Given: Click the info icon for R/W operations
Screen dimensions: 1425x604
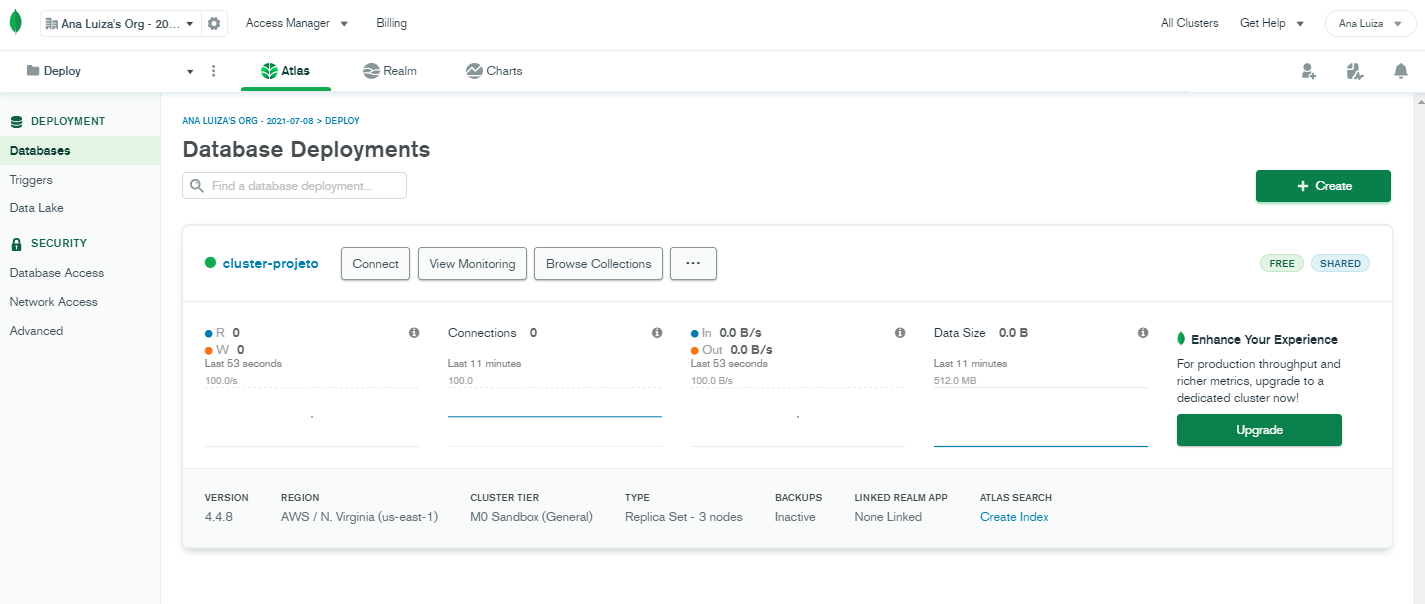Looking at the screenshot, I should (x=414, y=333).
